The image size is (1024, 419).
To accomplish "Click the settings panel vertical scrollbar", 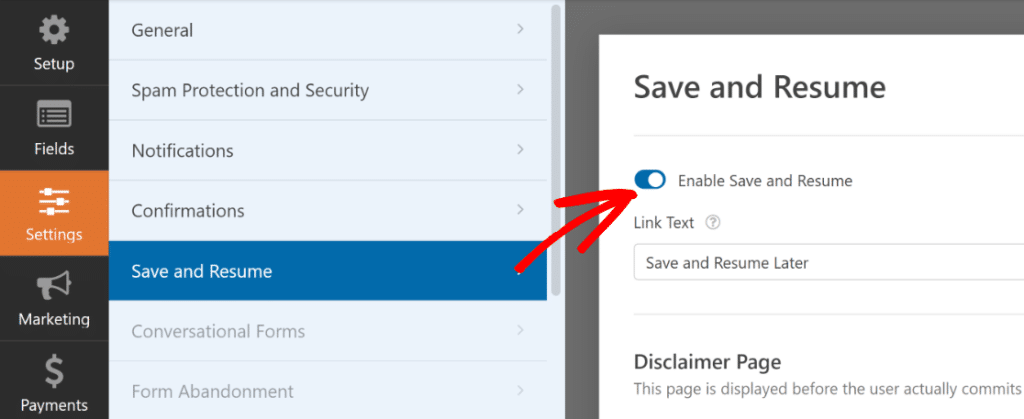I will pos(556,150).
